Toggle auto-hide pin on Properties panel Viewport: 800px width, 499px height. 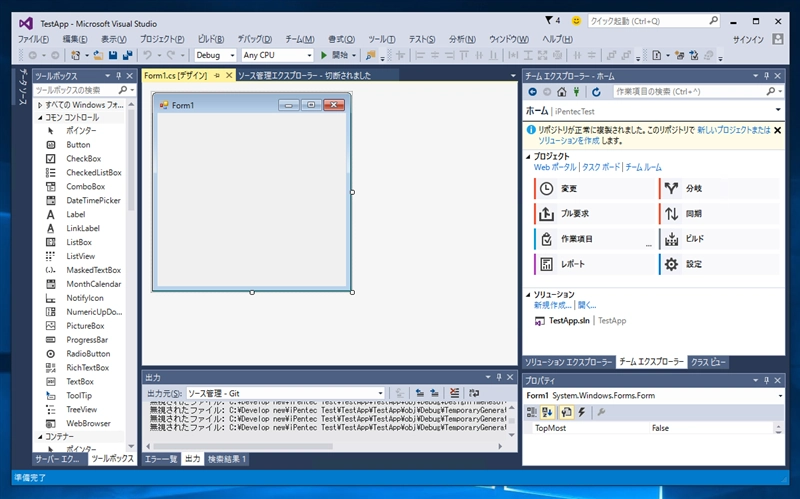[x=766, y=380]
